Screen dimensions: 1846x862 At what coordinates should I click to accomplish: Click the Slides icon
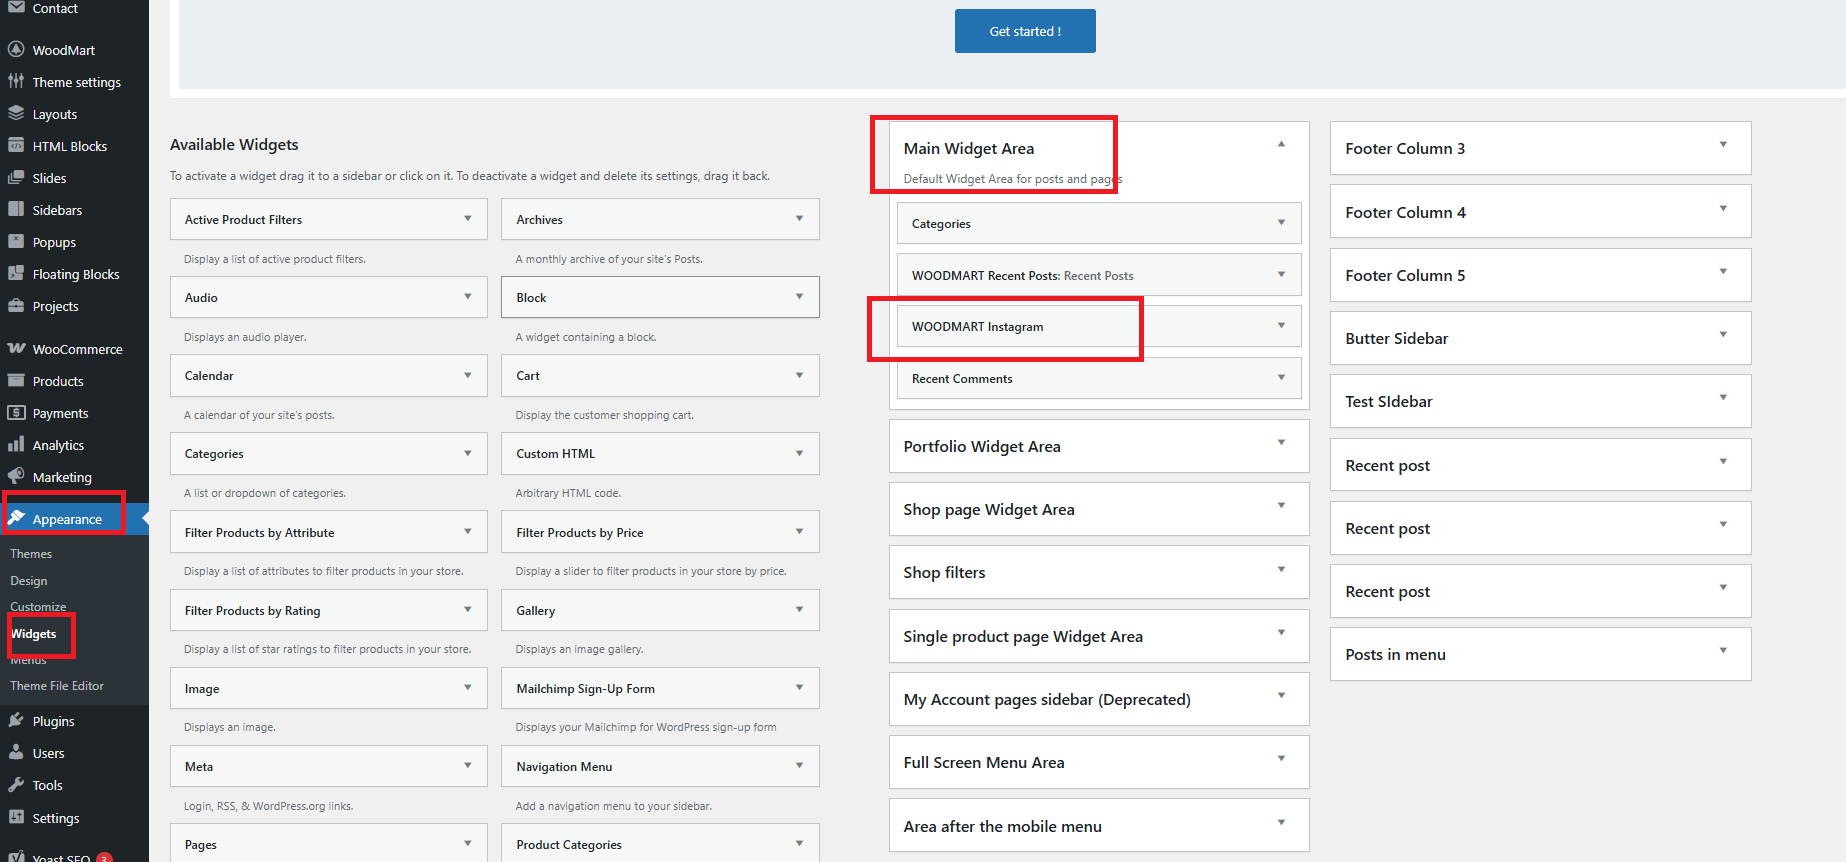pos(16,177)
